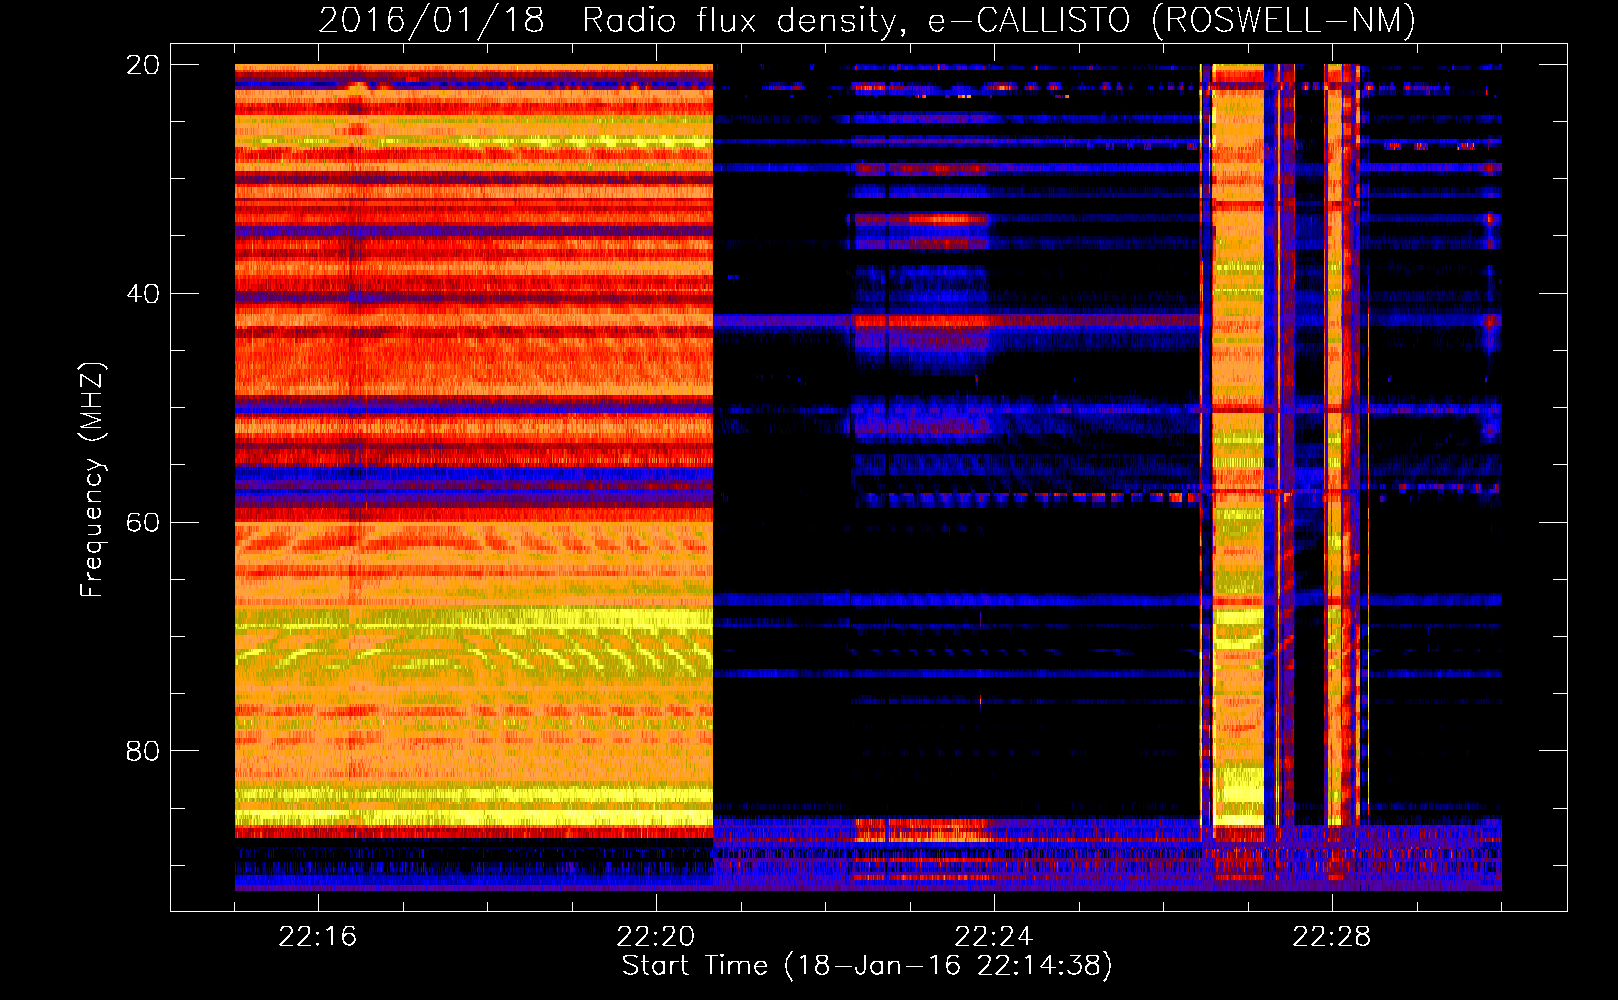
Task: Click the 20 MHz frequency tick label
Action: 143,65
